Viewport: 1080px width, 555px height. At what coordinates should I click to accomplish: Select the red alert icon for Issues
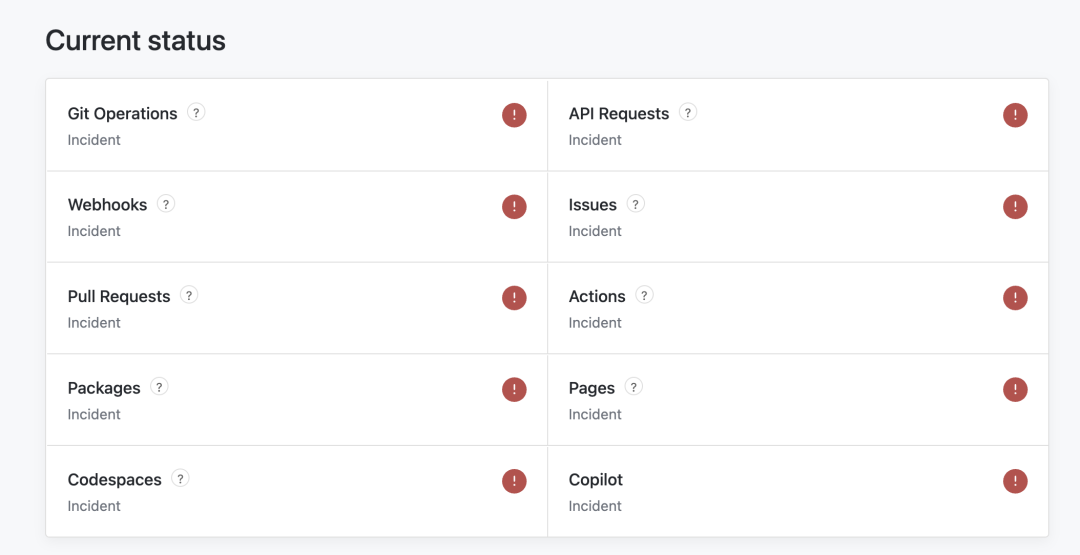(x=1015, y=207)
